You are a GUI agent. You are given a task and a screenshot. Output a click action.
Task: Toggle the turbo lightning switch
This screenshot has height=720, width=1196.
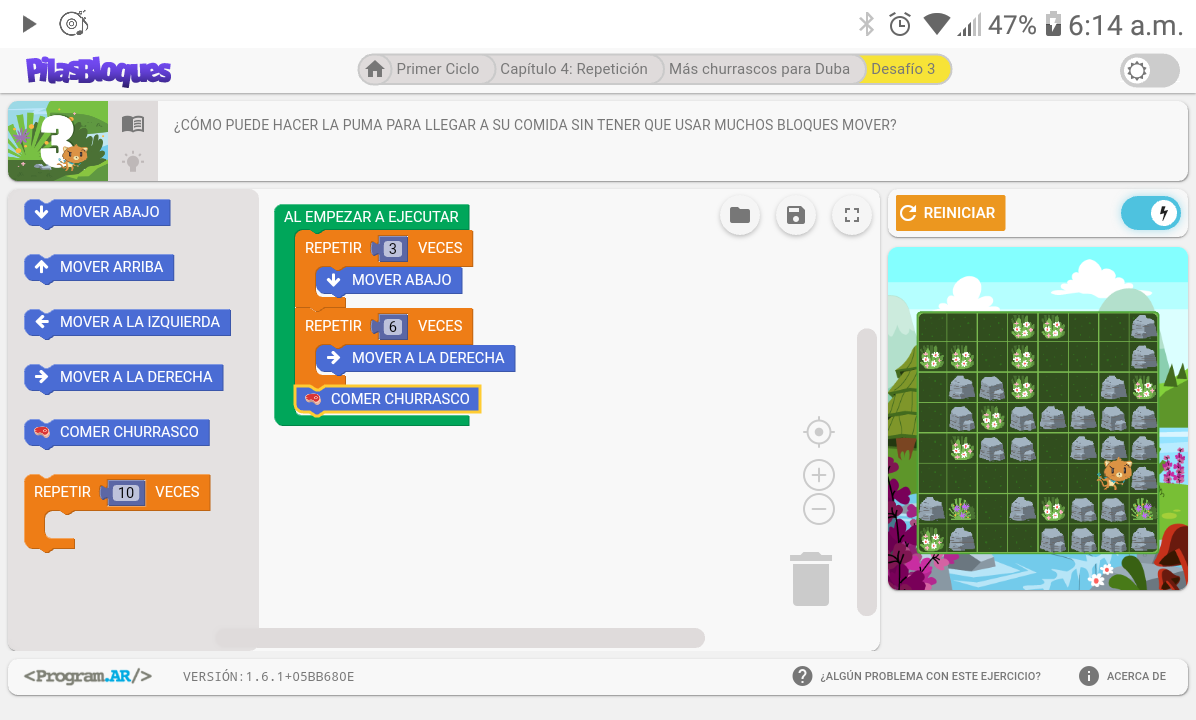1151,213
